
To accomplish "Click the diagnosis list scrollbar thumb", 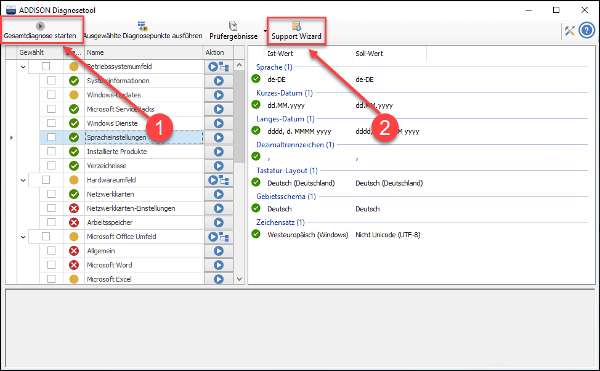I will tap(239, 117).
